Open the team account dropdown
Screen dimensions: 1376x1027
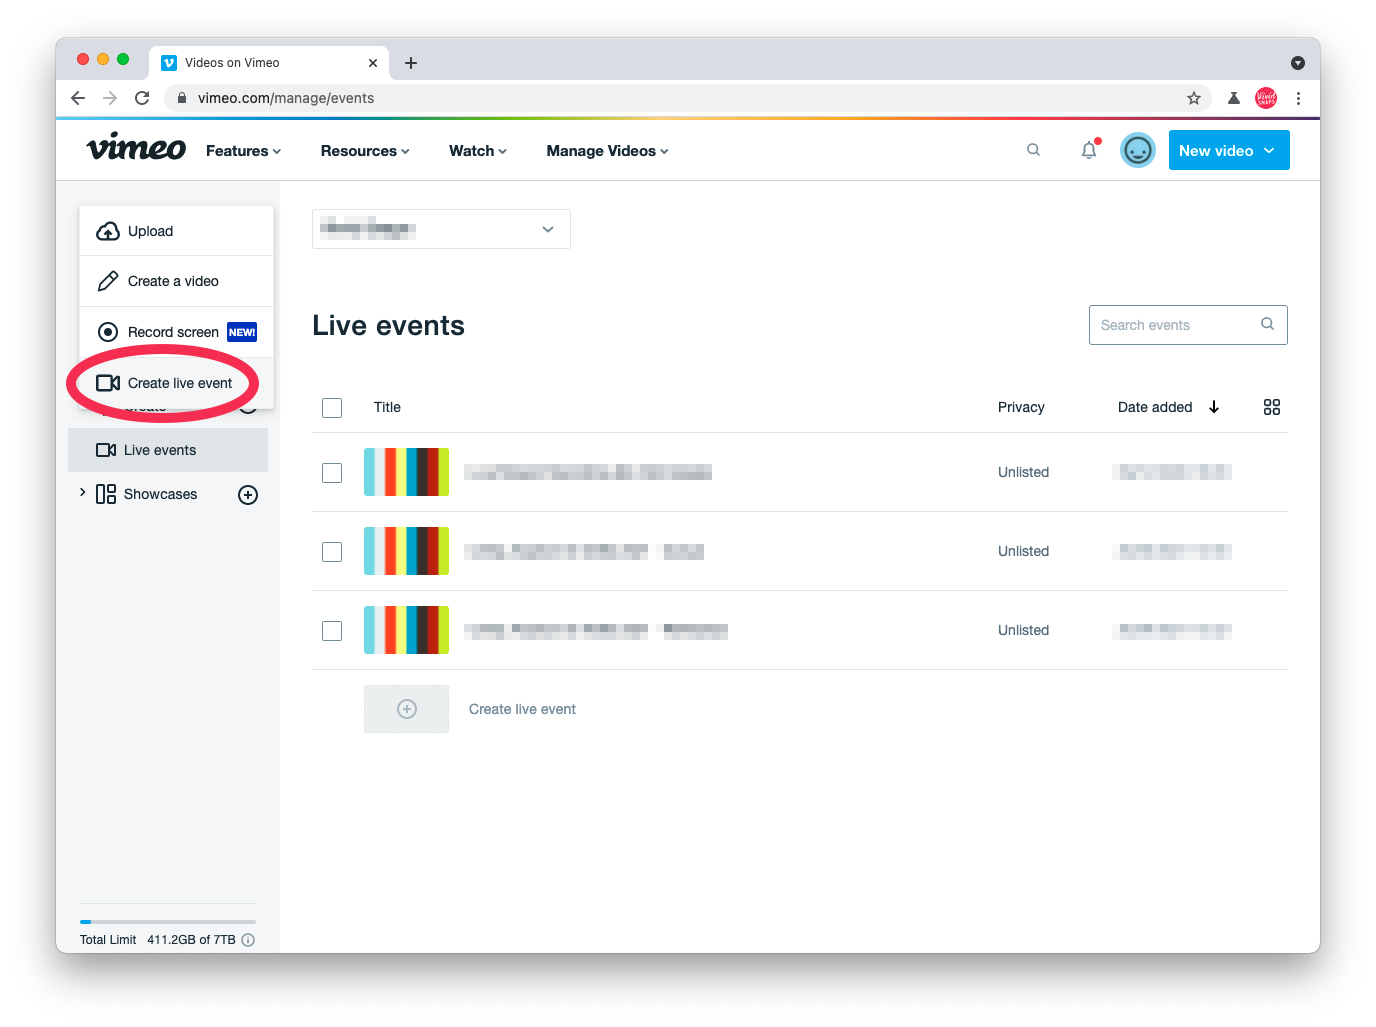click(441, 229)
